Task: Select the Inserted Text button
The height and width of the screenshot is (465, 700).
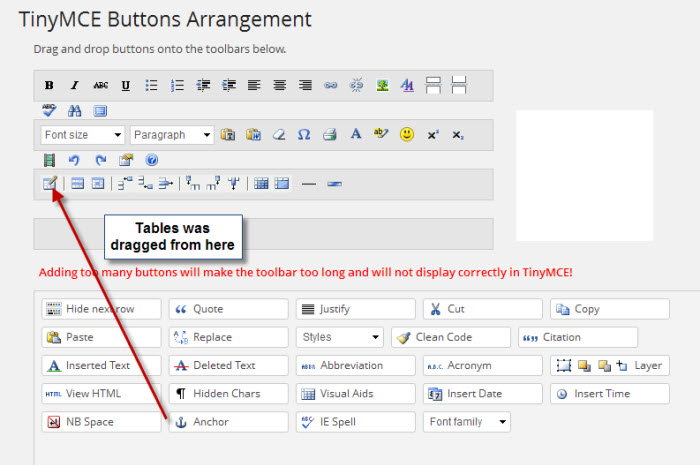Action: point(101,365)
